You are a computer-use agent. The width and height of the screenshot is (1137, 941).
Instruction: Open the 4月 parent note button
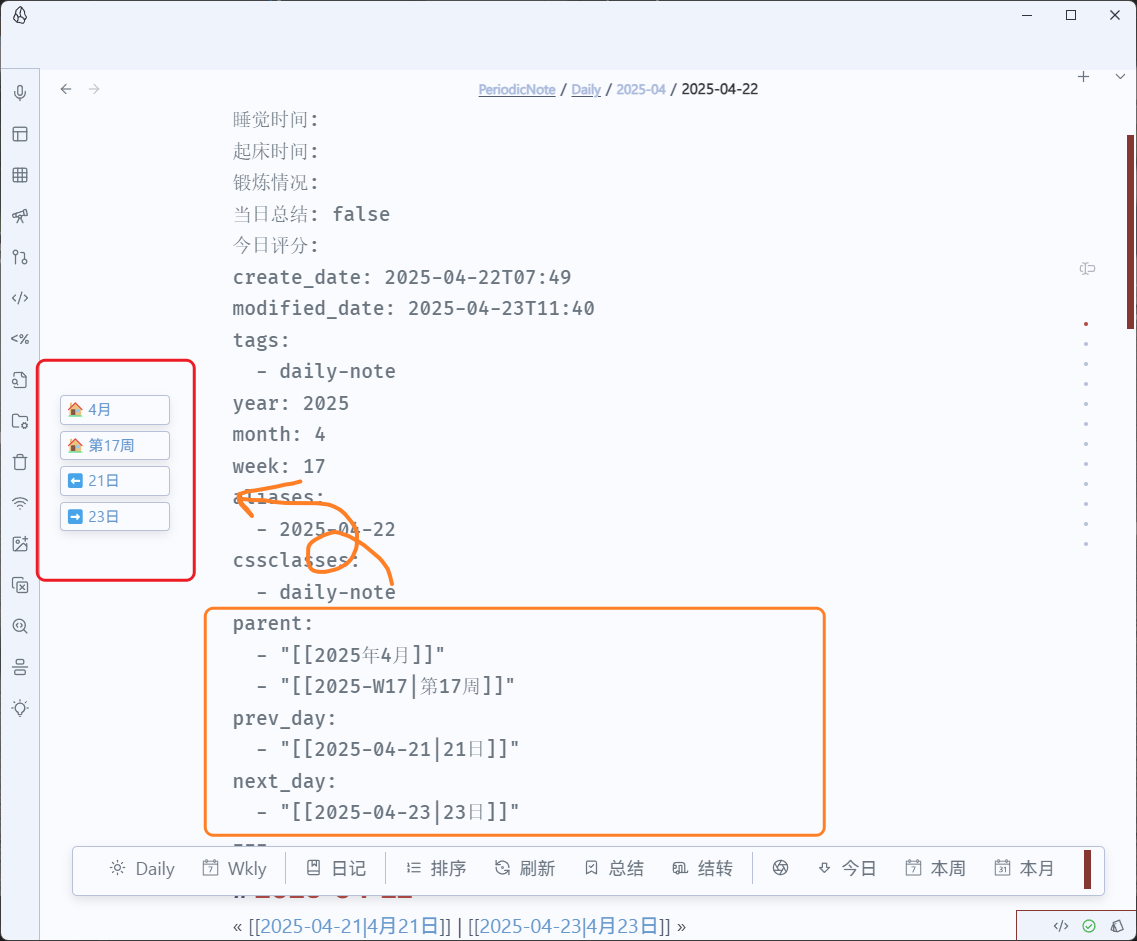[x=115, y=410]
